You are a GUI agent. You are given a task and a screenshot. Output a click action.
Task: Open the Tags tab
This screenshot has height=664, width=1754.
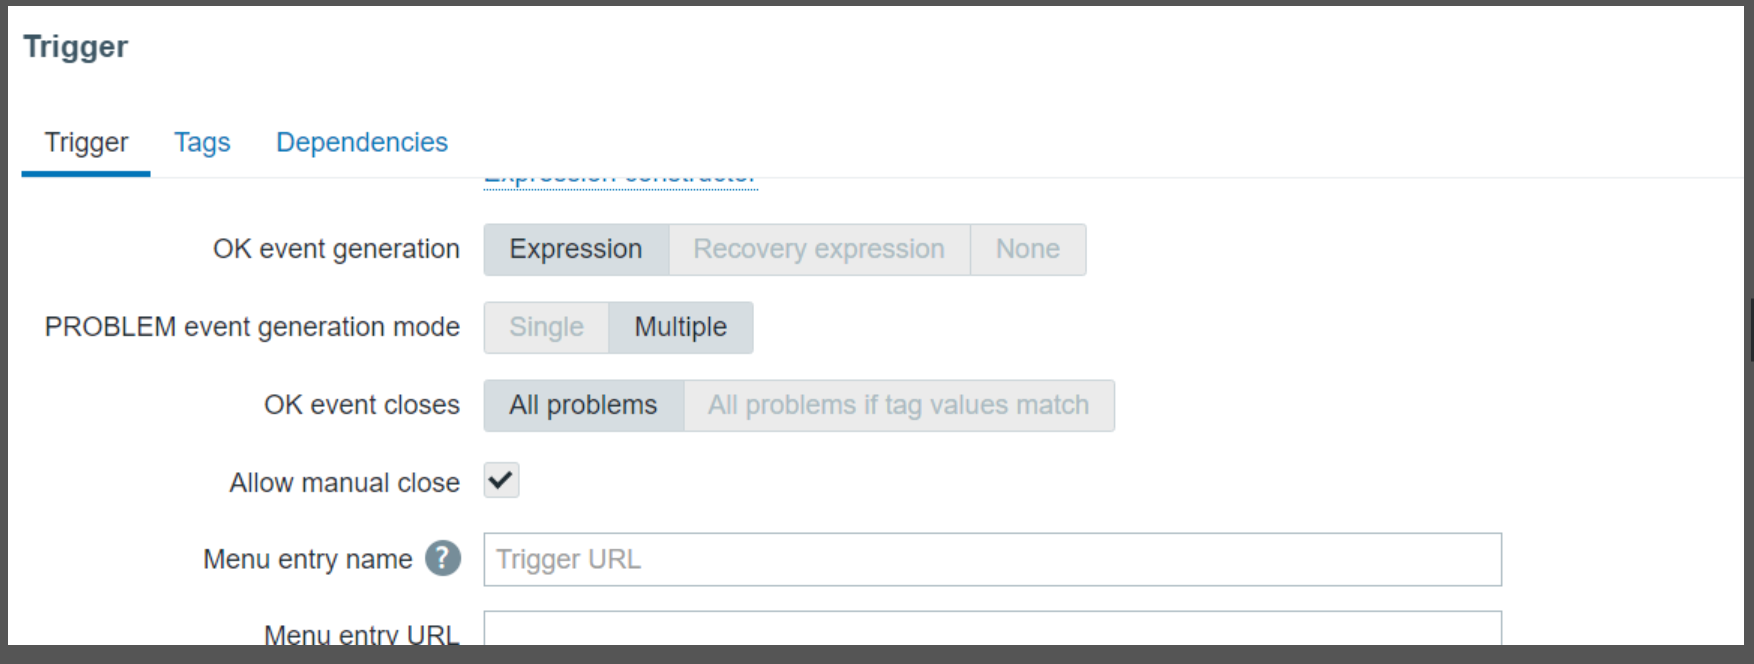pyautogui.click(x=202, y=143)
